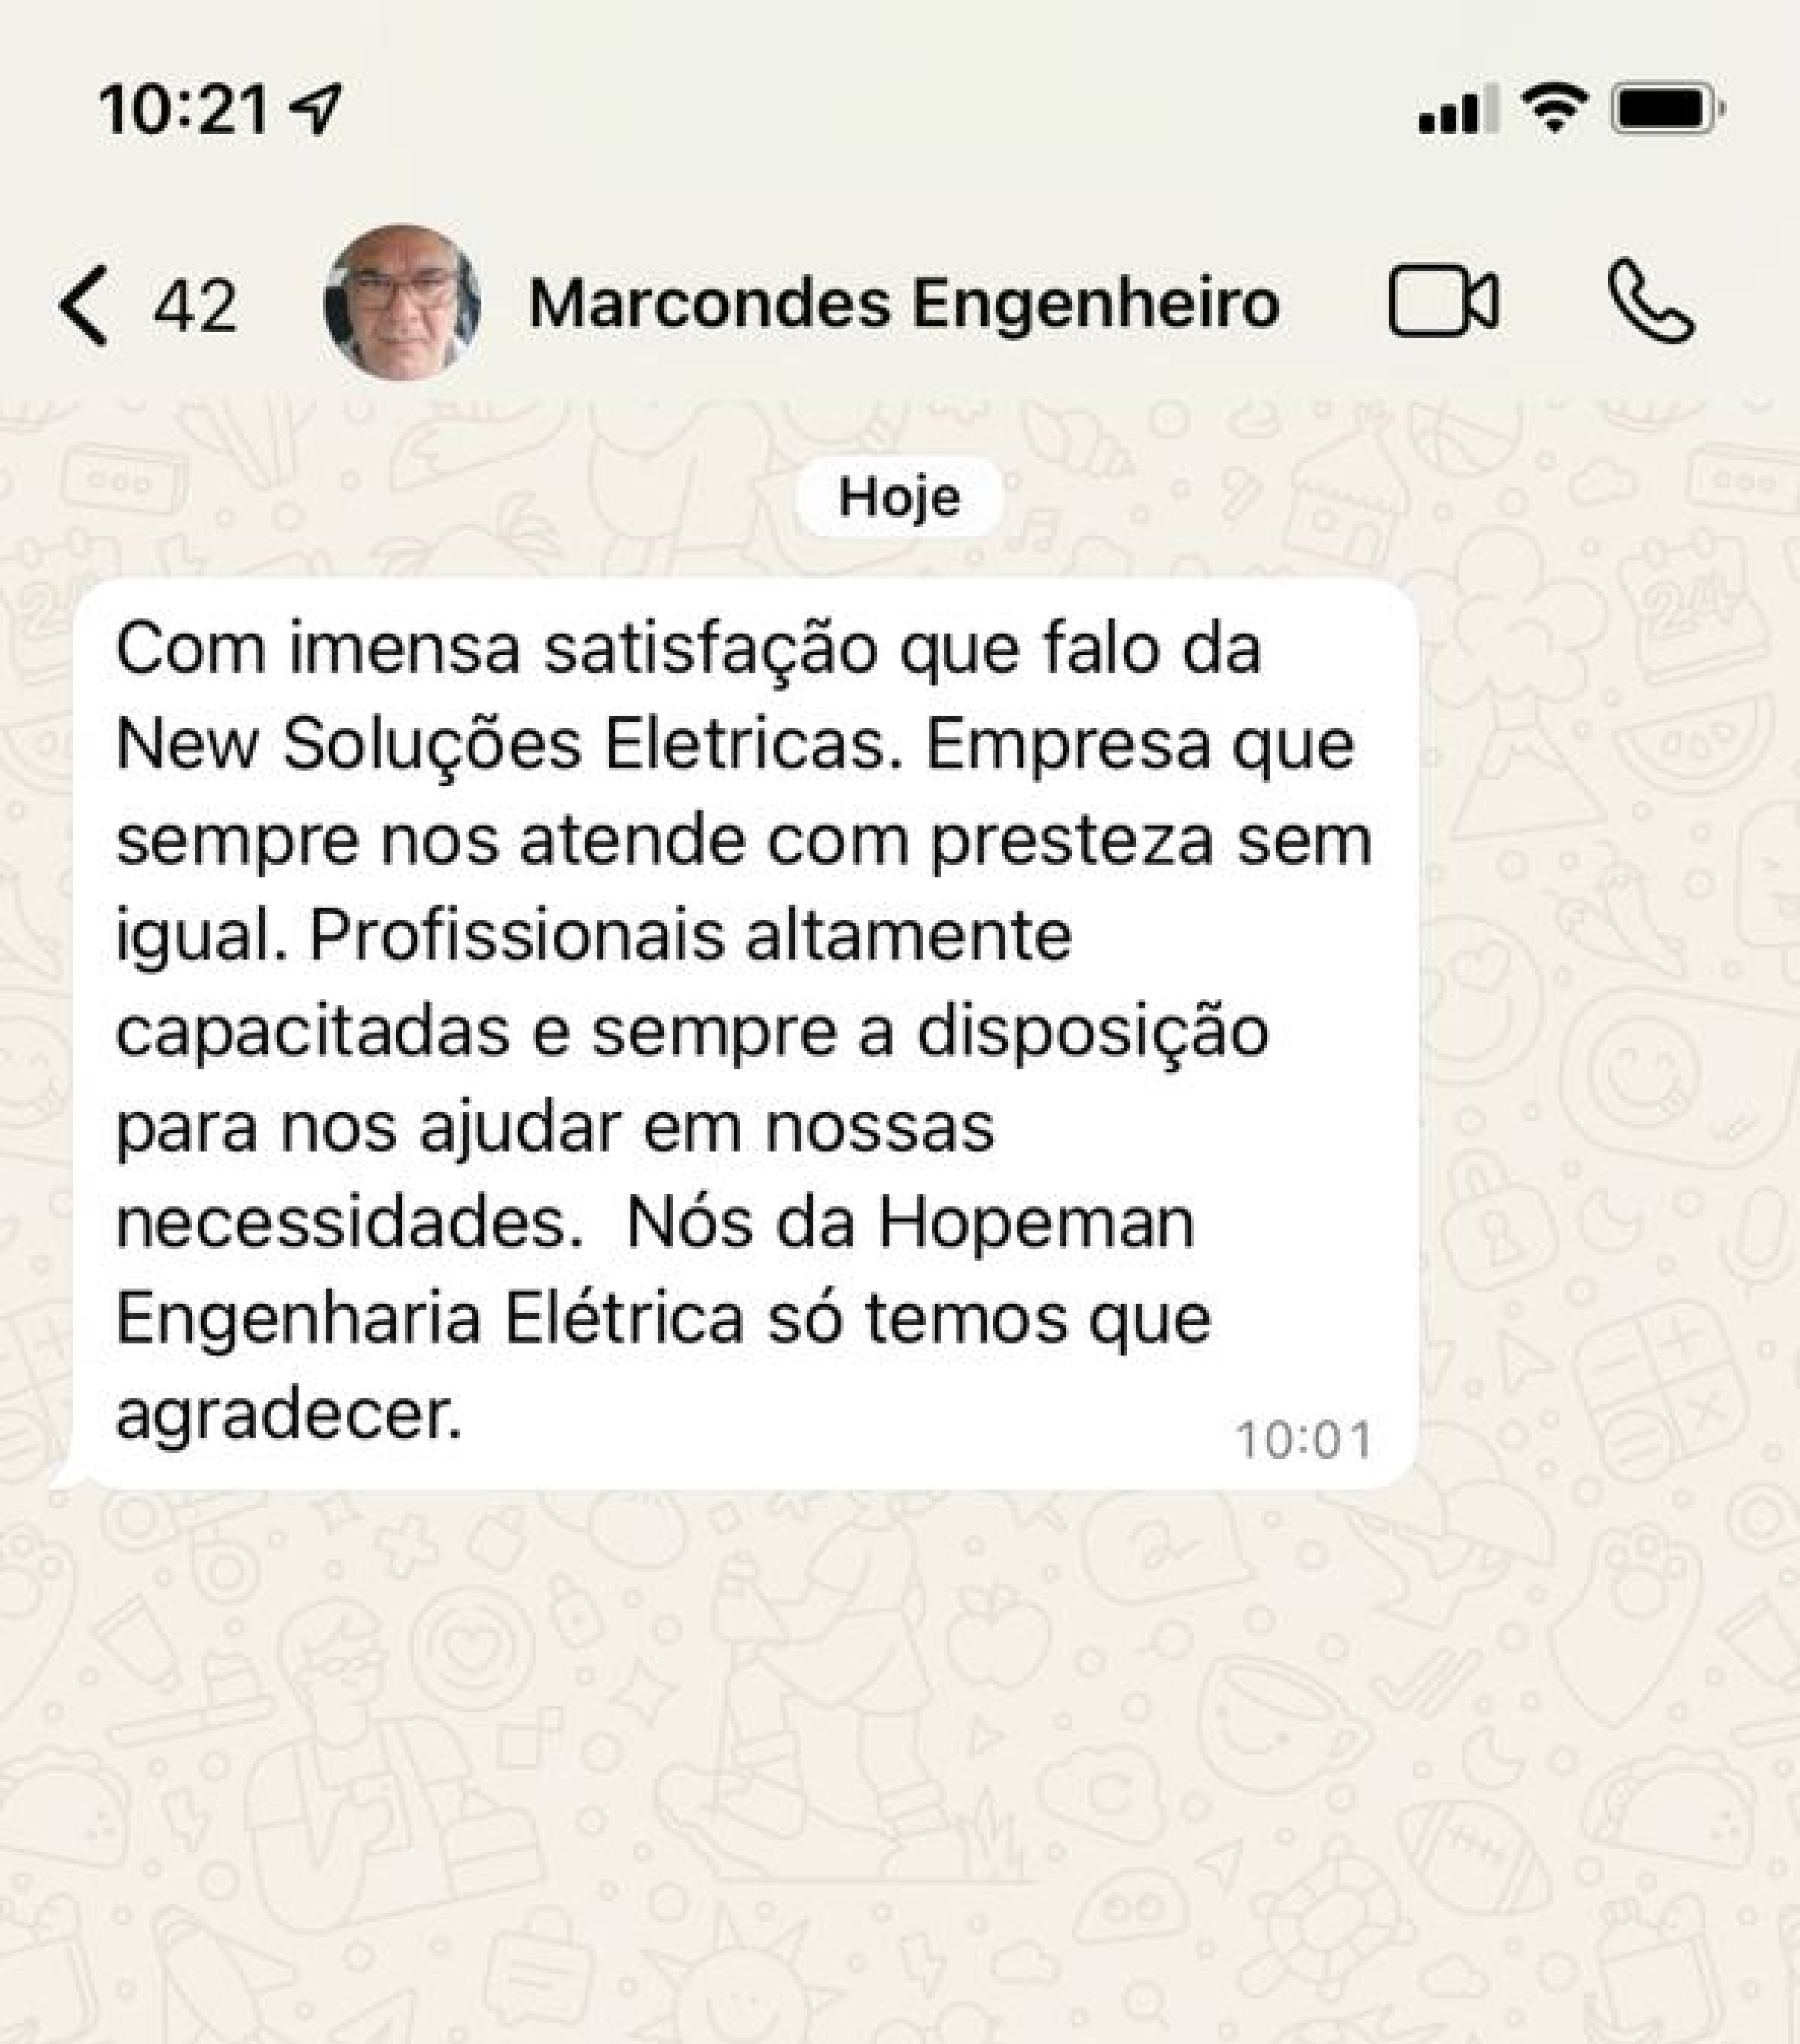Tap the Hoje date label

pos(899,496)
